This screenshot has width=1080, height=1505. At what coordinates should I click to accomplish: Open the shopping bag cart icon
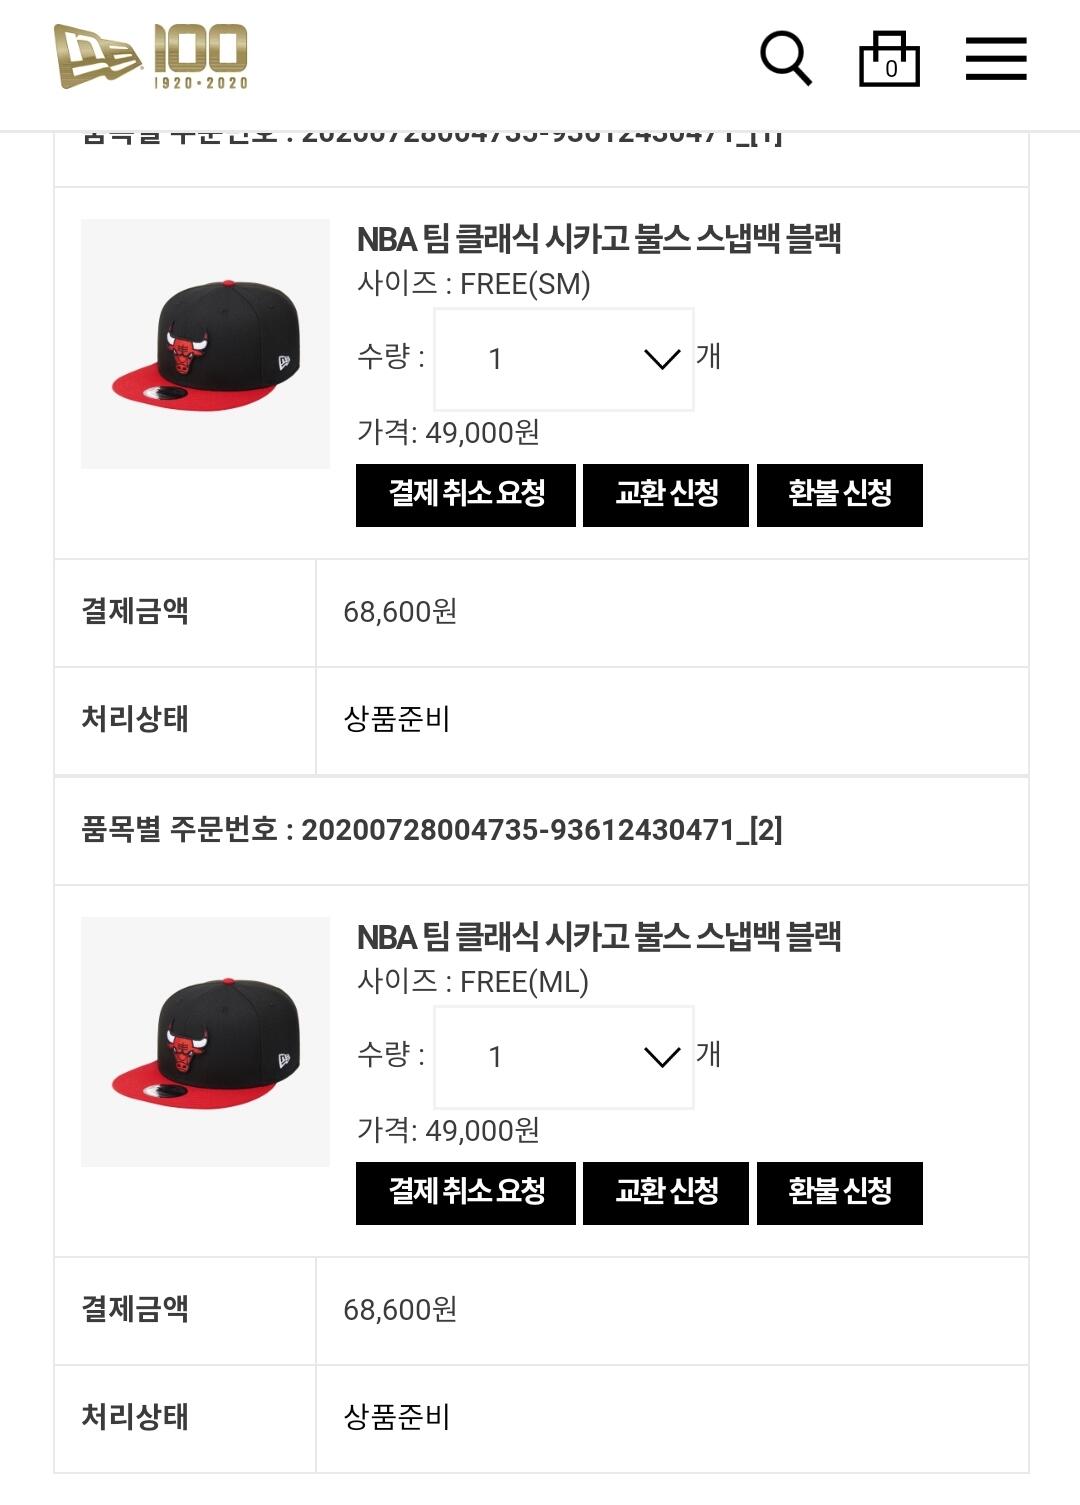point(889,59)
